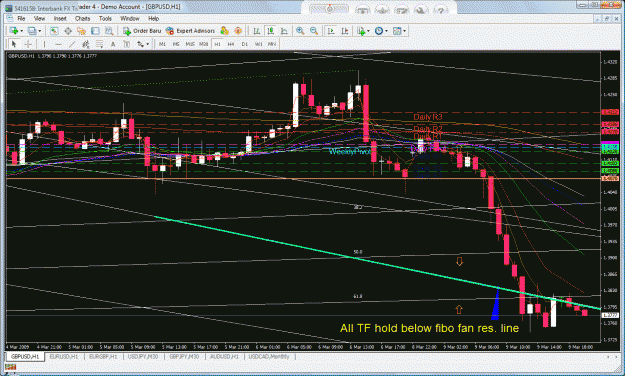625x376 pixels.
Task: Click the WeeklyPivot label on chart
Action: [x=350, y=151]
